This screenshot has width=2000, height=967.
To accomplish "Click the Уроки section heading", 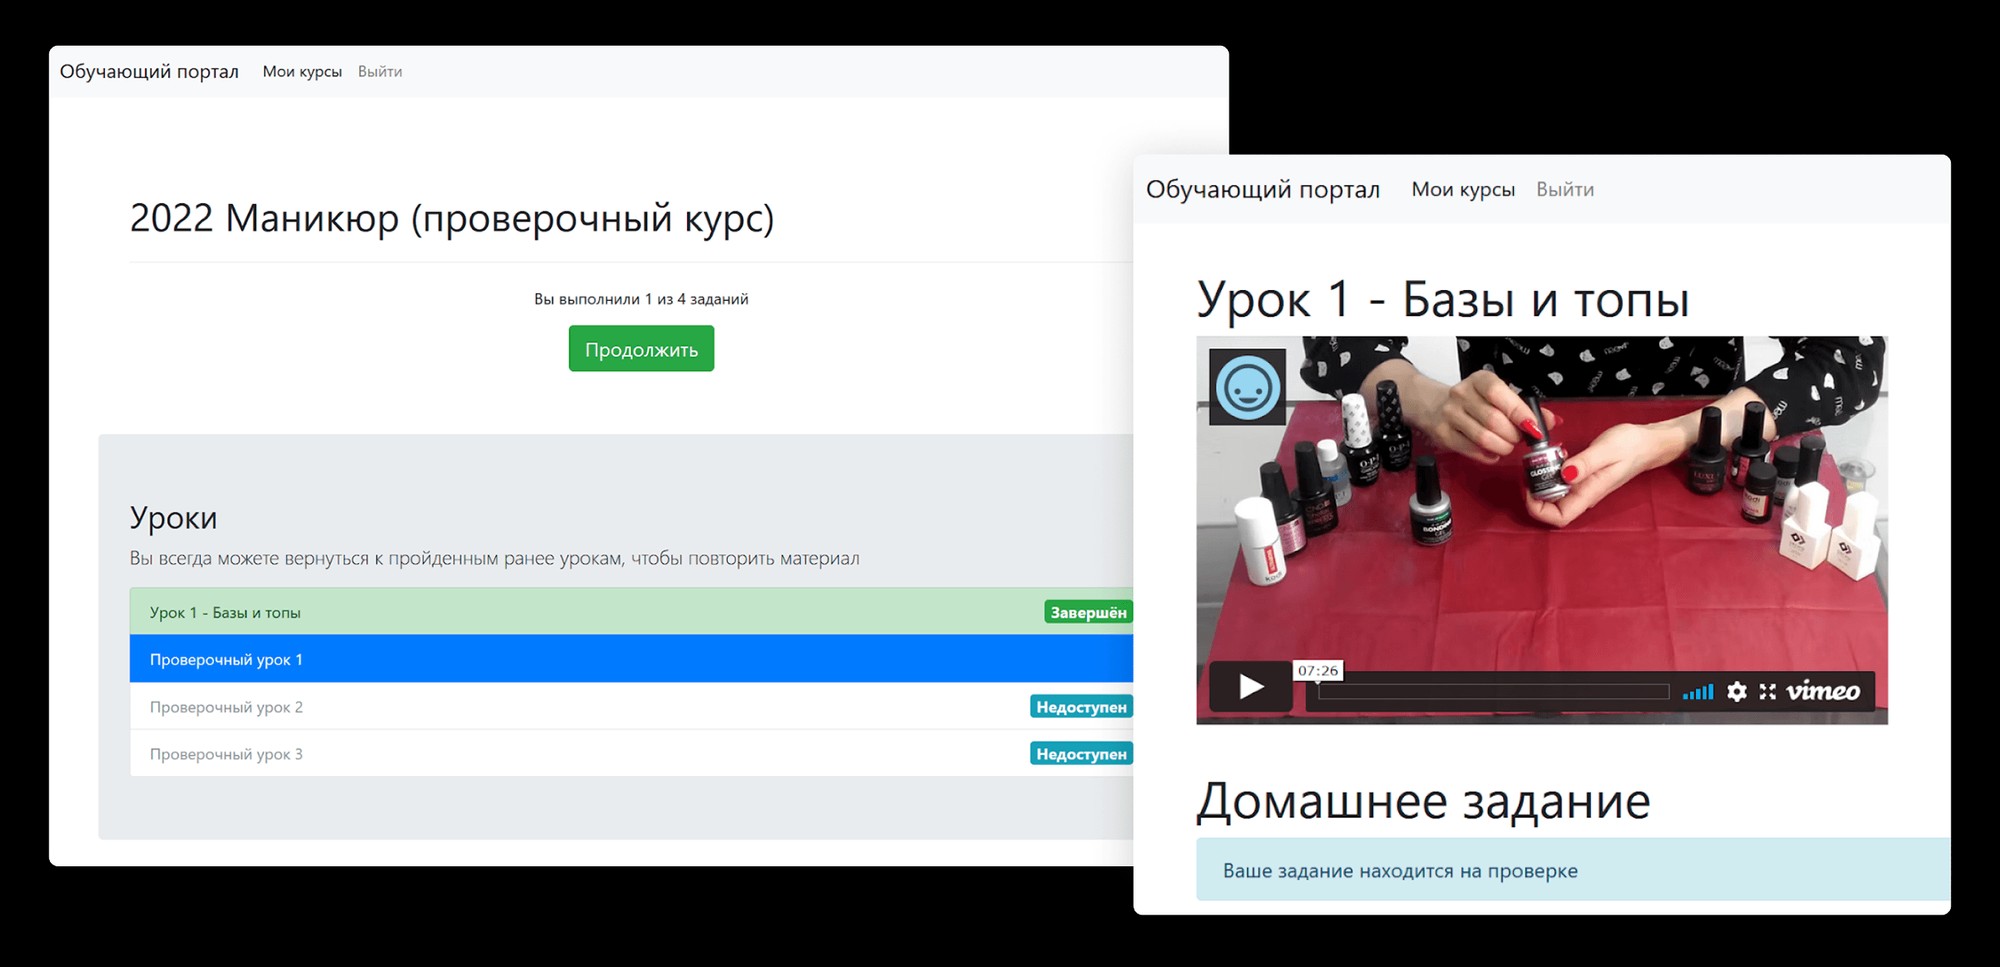I will coord(173,518).
